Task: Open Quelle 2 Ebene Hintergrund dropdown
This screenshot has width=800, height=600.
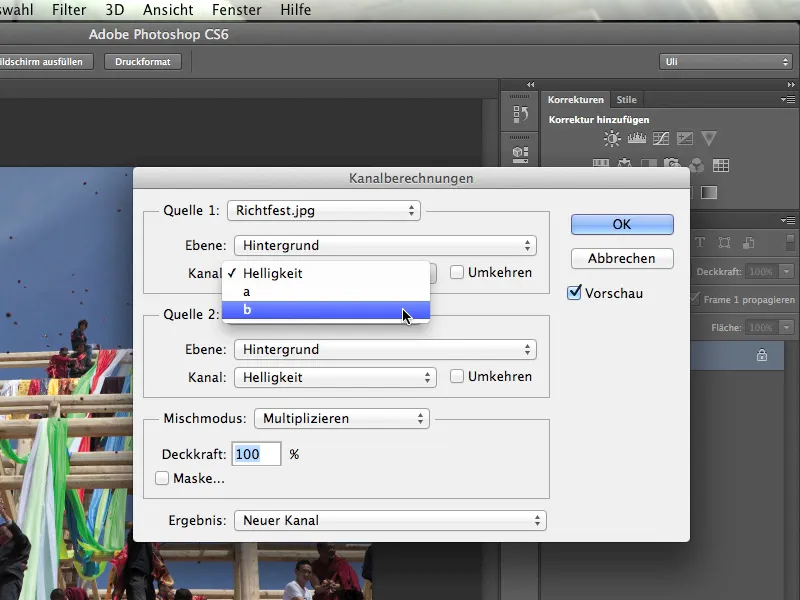Action: [x=385, y=349]
